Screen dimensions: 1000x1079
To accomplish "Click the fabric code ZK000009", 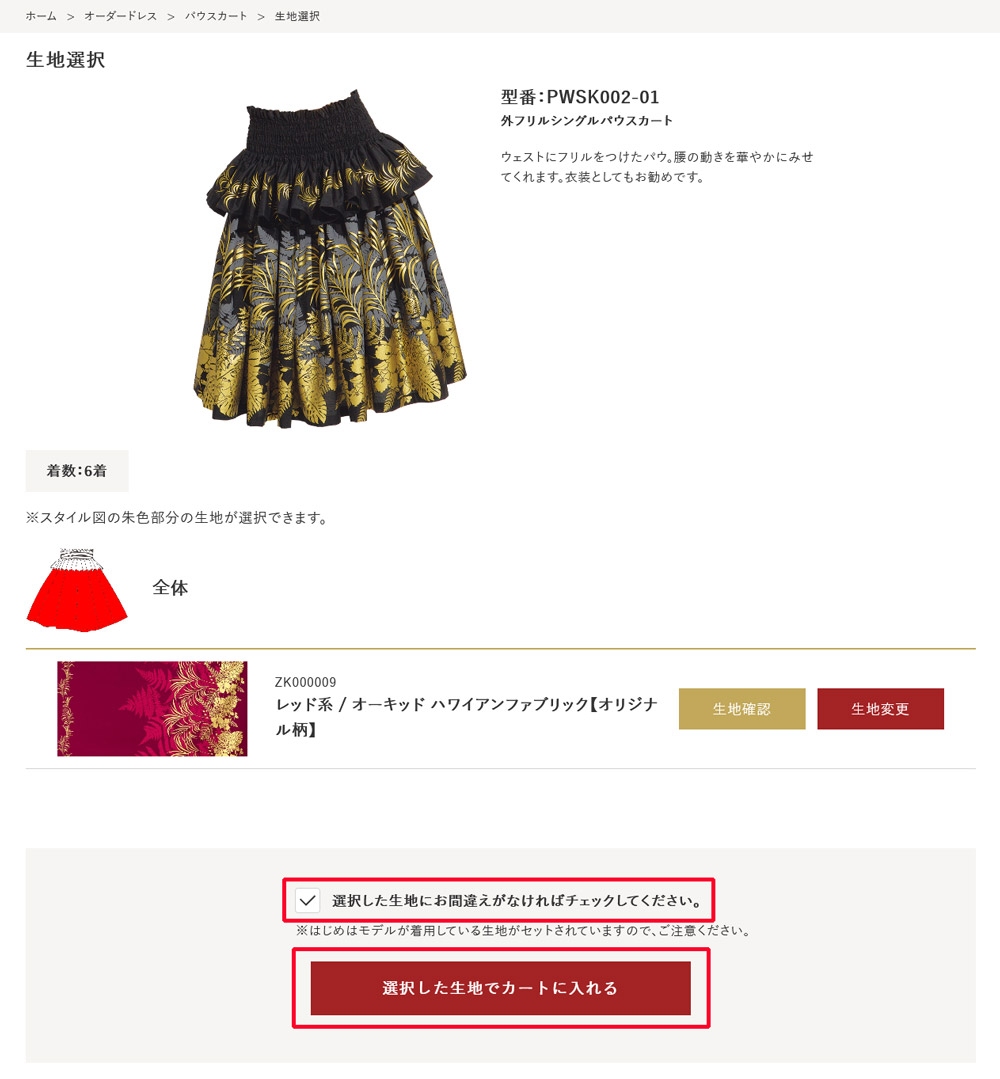I will (306, 682).
